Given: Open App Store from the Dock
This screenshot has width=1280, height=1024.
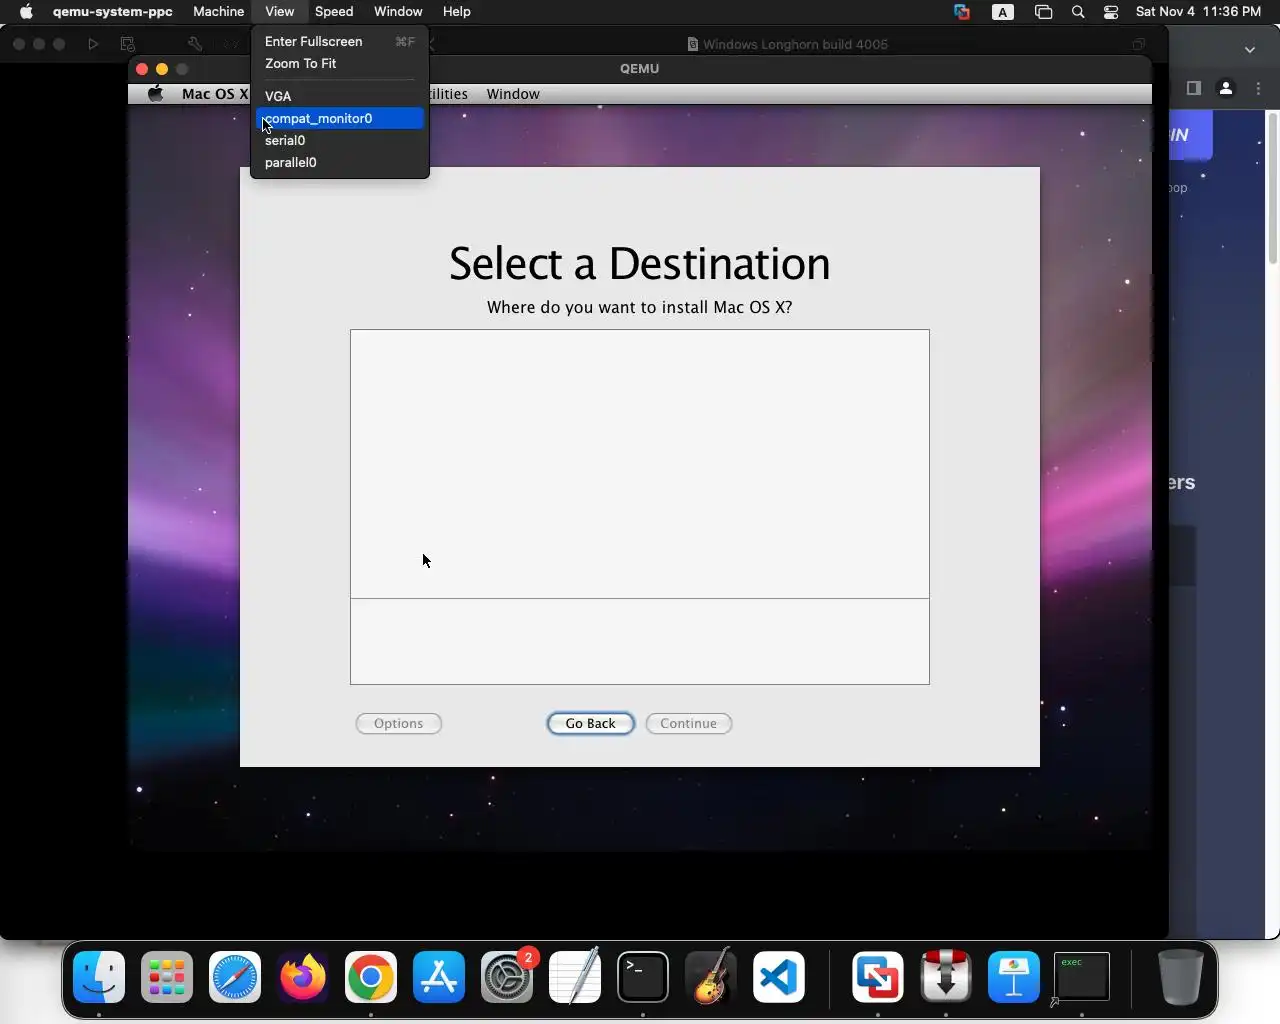Looking at the screenshot, I should (439, 977).
